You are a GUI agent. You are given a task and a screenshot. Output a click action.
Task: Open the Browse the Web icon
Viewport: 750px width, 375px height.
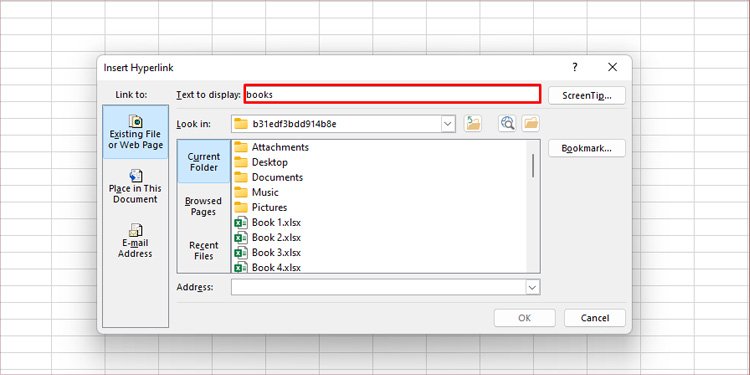click(x=507, y=124)
